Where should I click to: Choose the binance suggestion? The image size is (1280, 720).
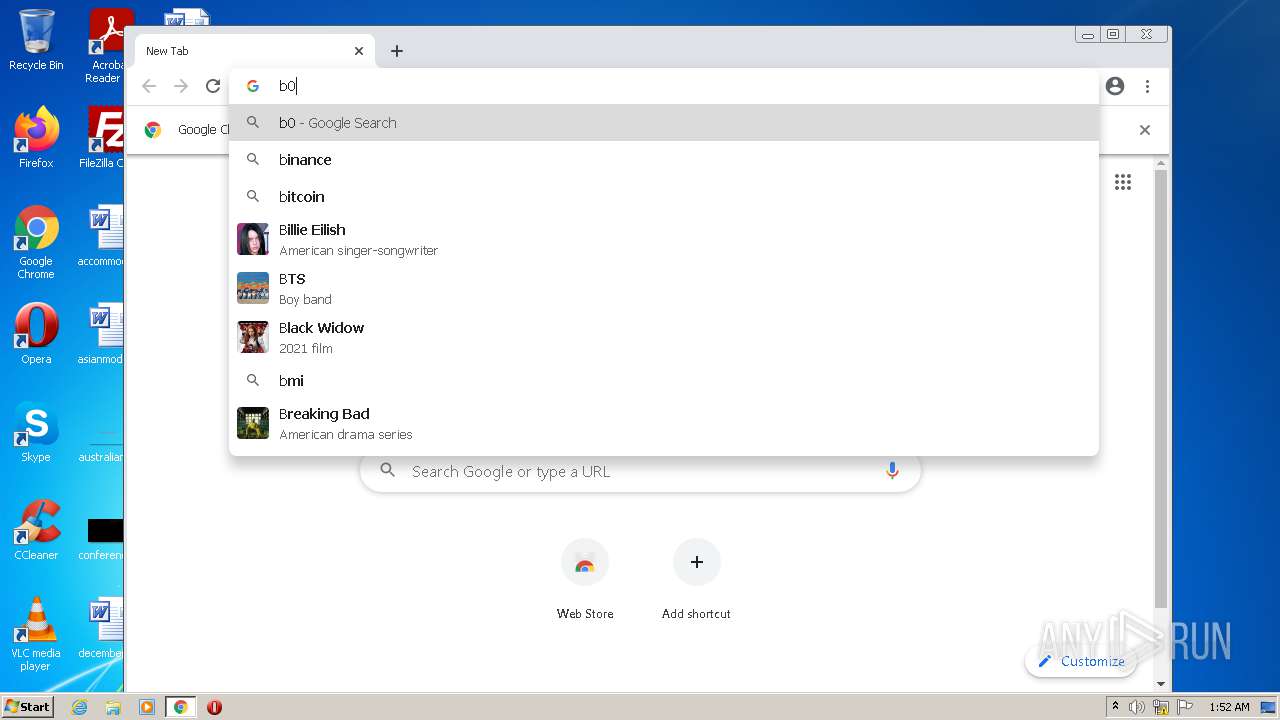point(664,160)
